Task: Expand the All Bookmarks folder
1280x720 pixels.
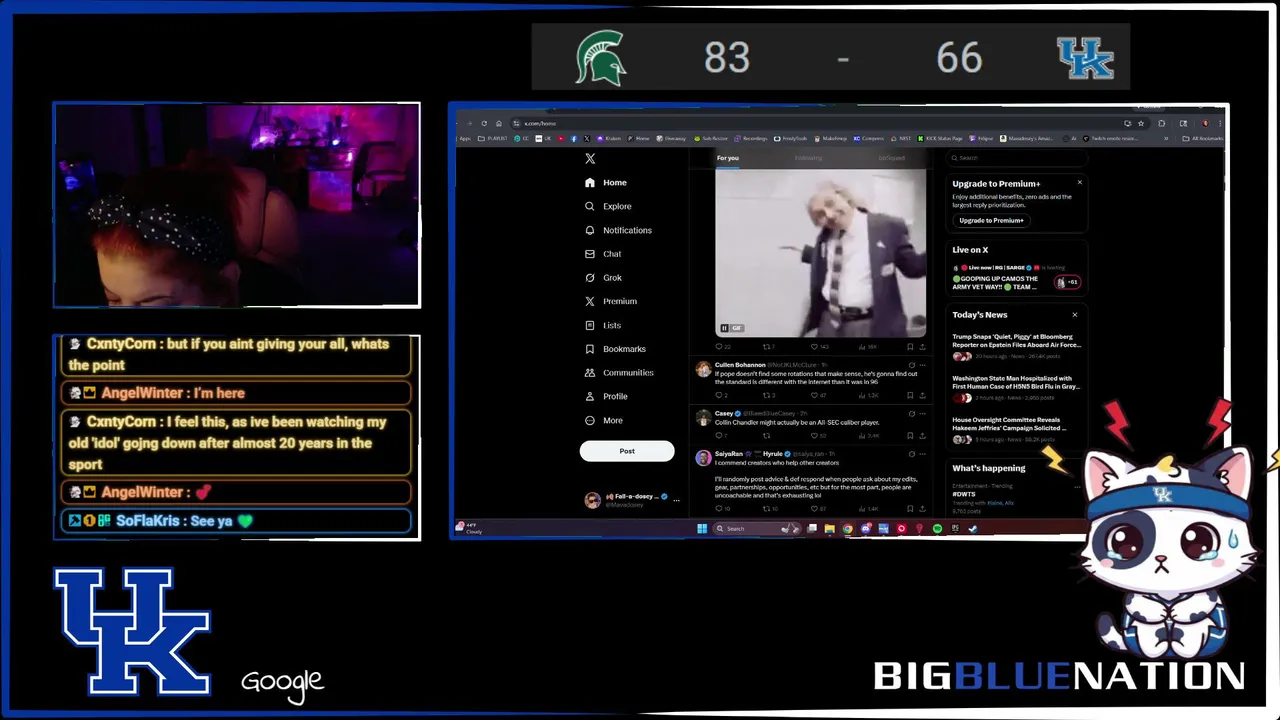Action: coord(1203,138)
